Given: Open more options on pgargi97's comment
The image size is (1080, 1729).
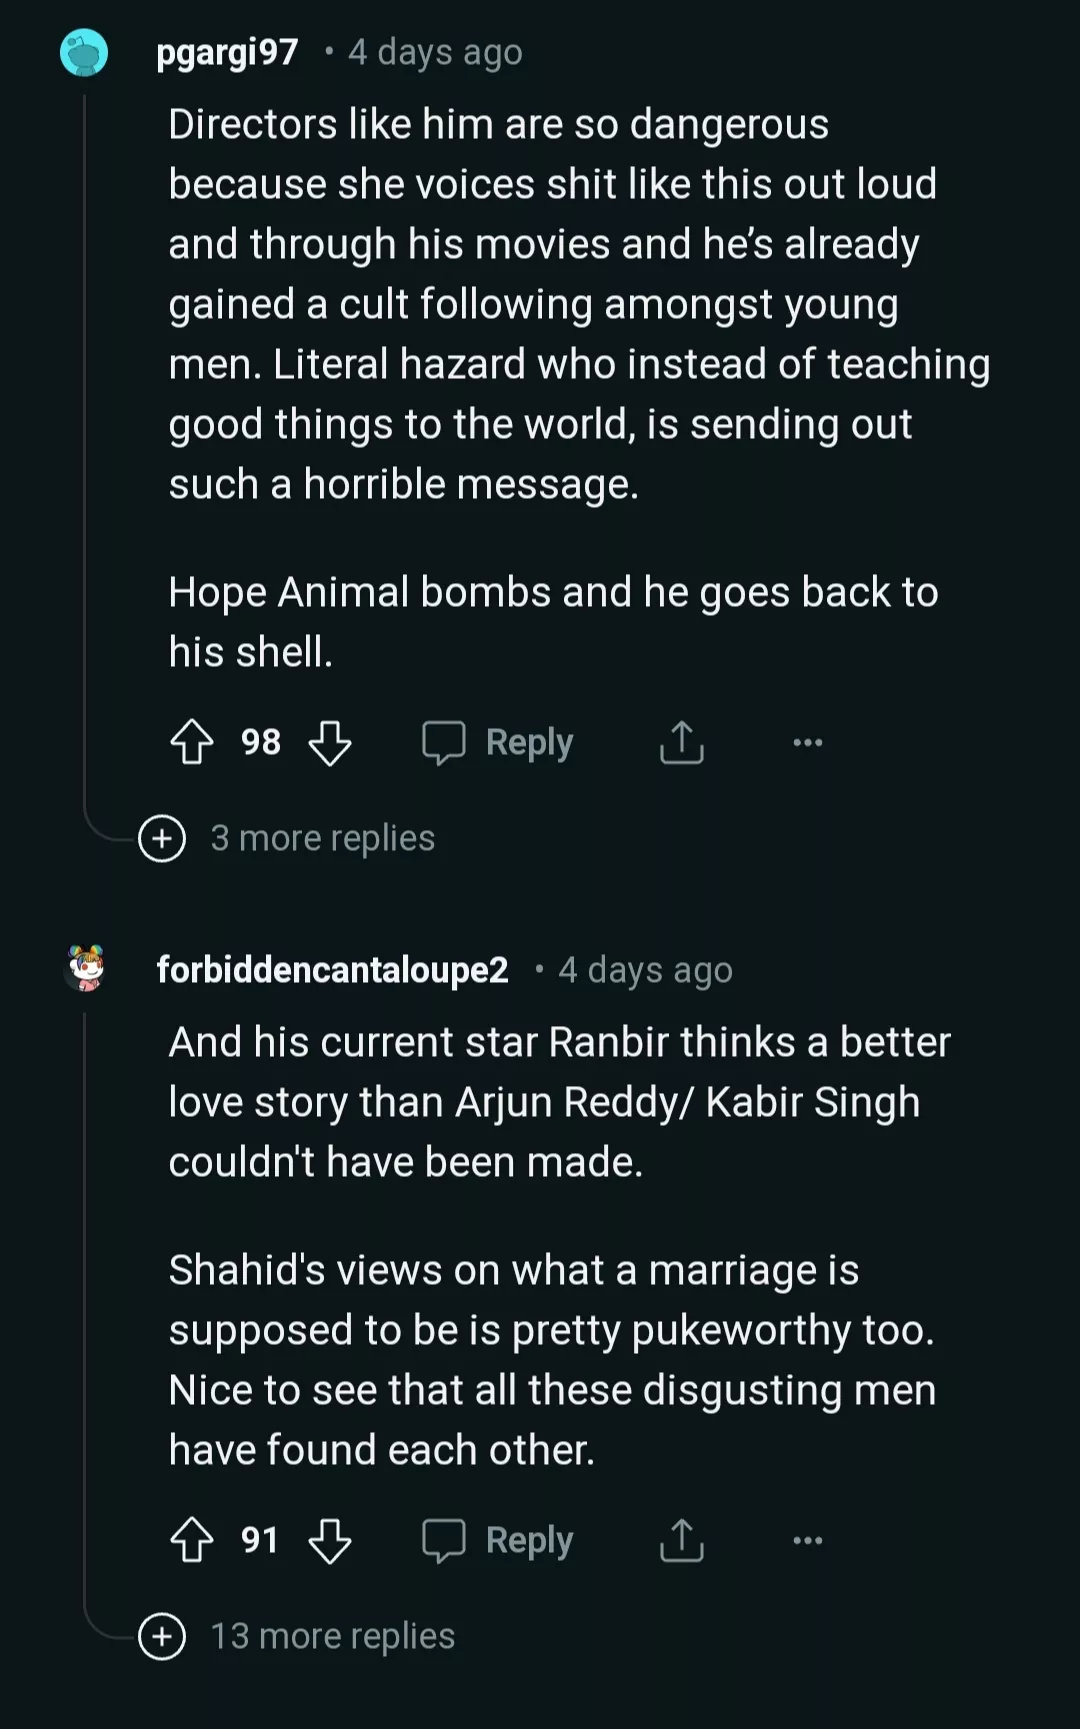Looking at the screenshot, I should click(807, 742).
